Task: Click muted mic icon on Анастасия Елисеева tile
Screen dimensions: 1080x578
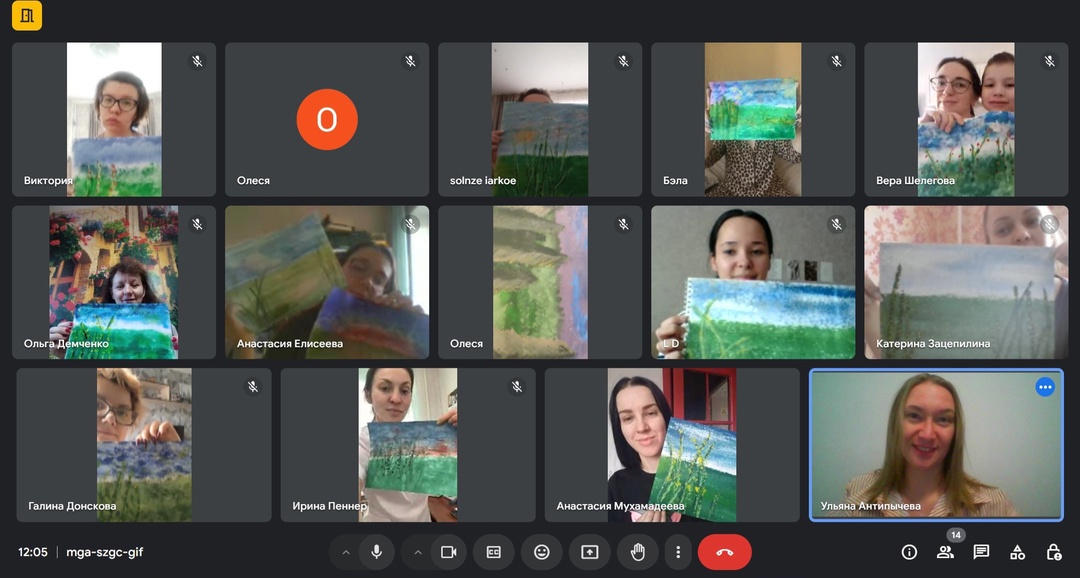Action: 411,224
